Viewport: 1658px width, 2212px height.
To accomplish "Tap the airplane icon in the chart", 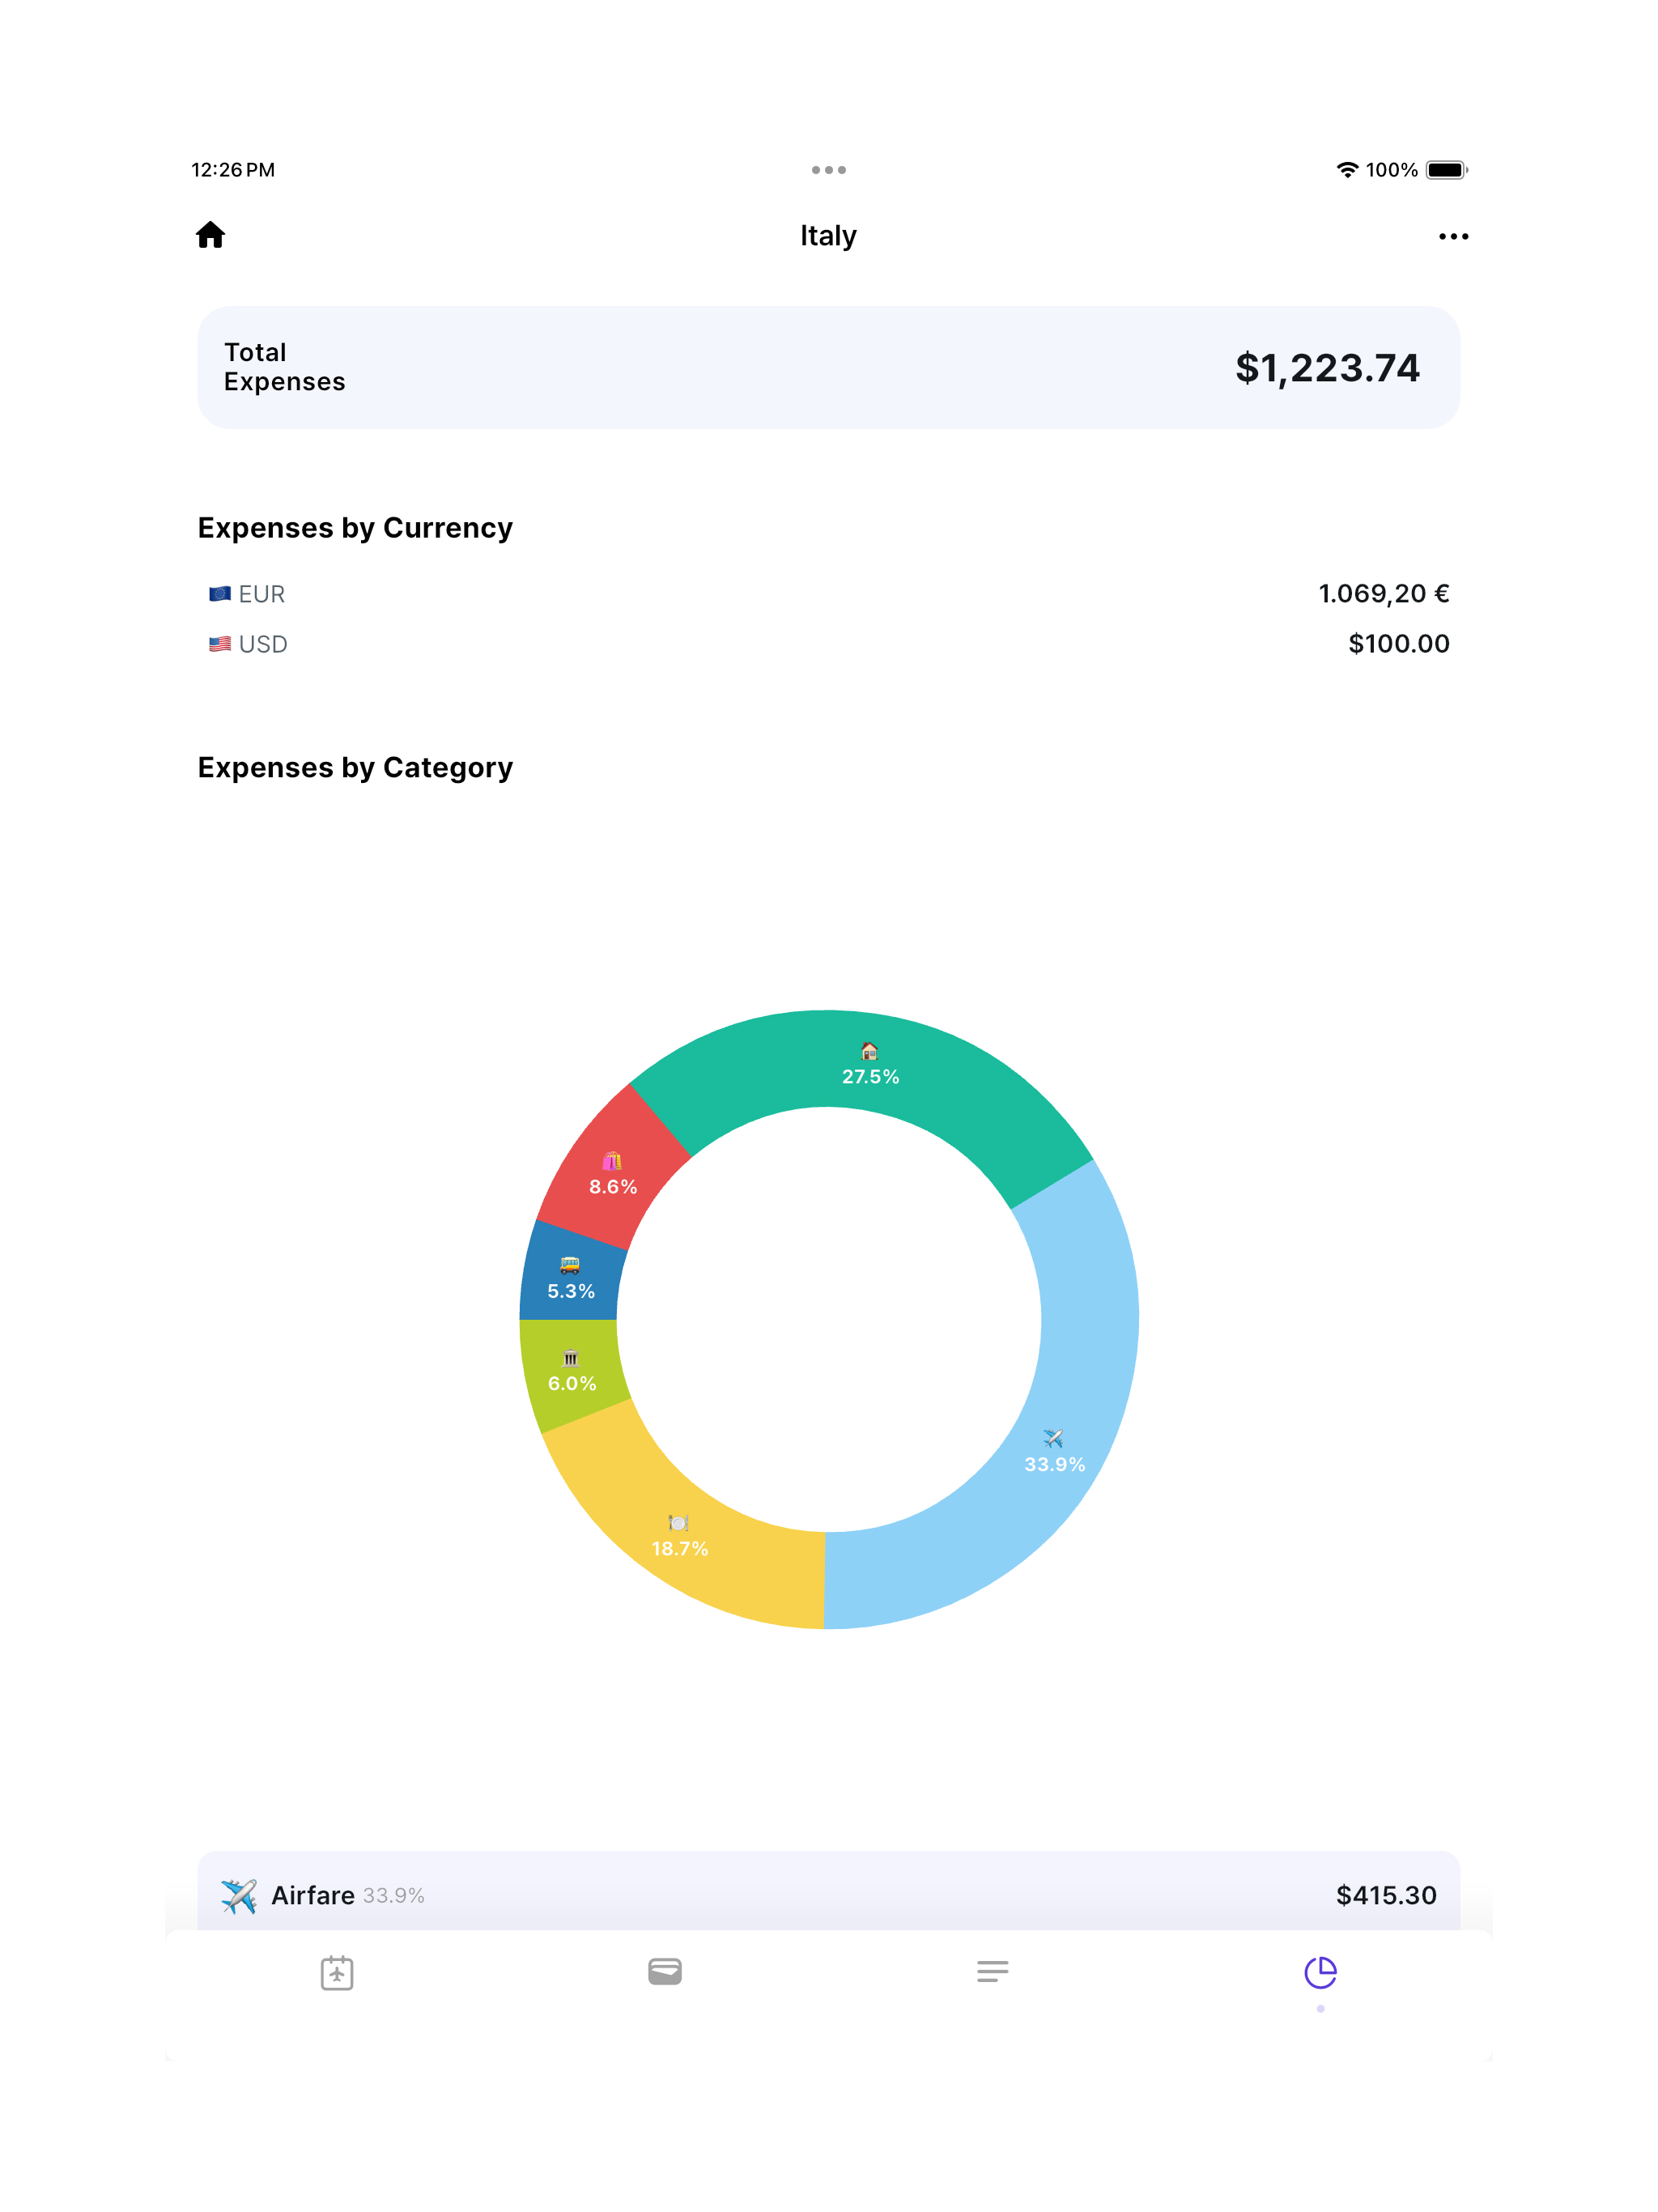I will tap(1053, 1438).
